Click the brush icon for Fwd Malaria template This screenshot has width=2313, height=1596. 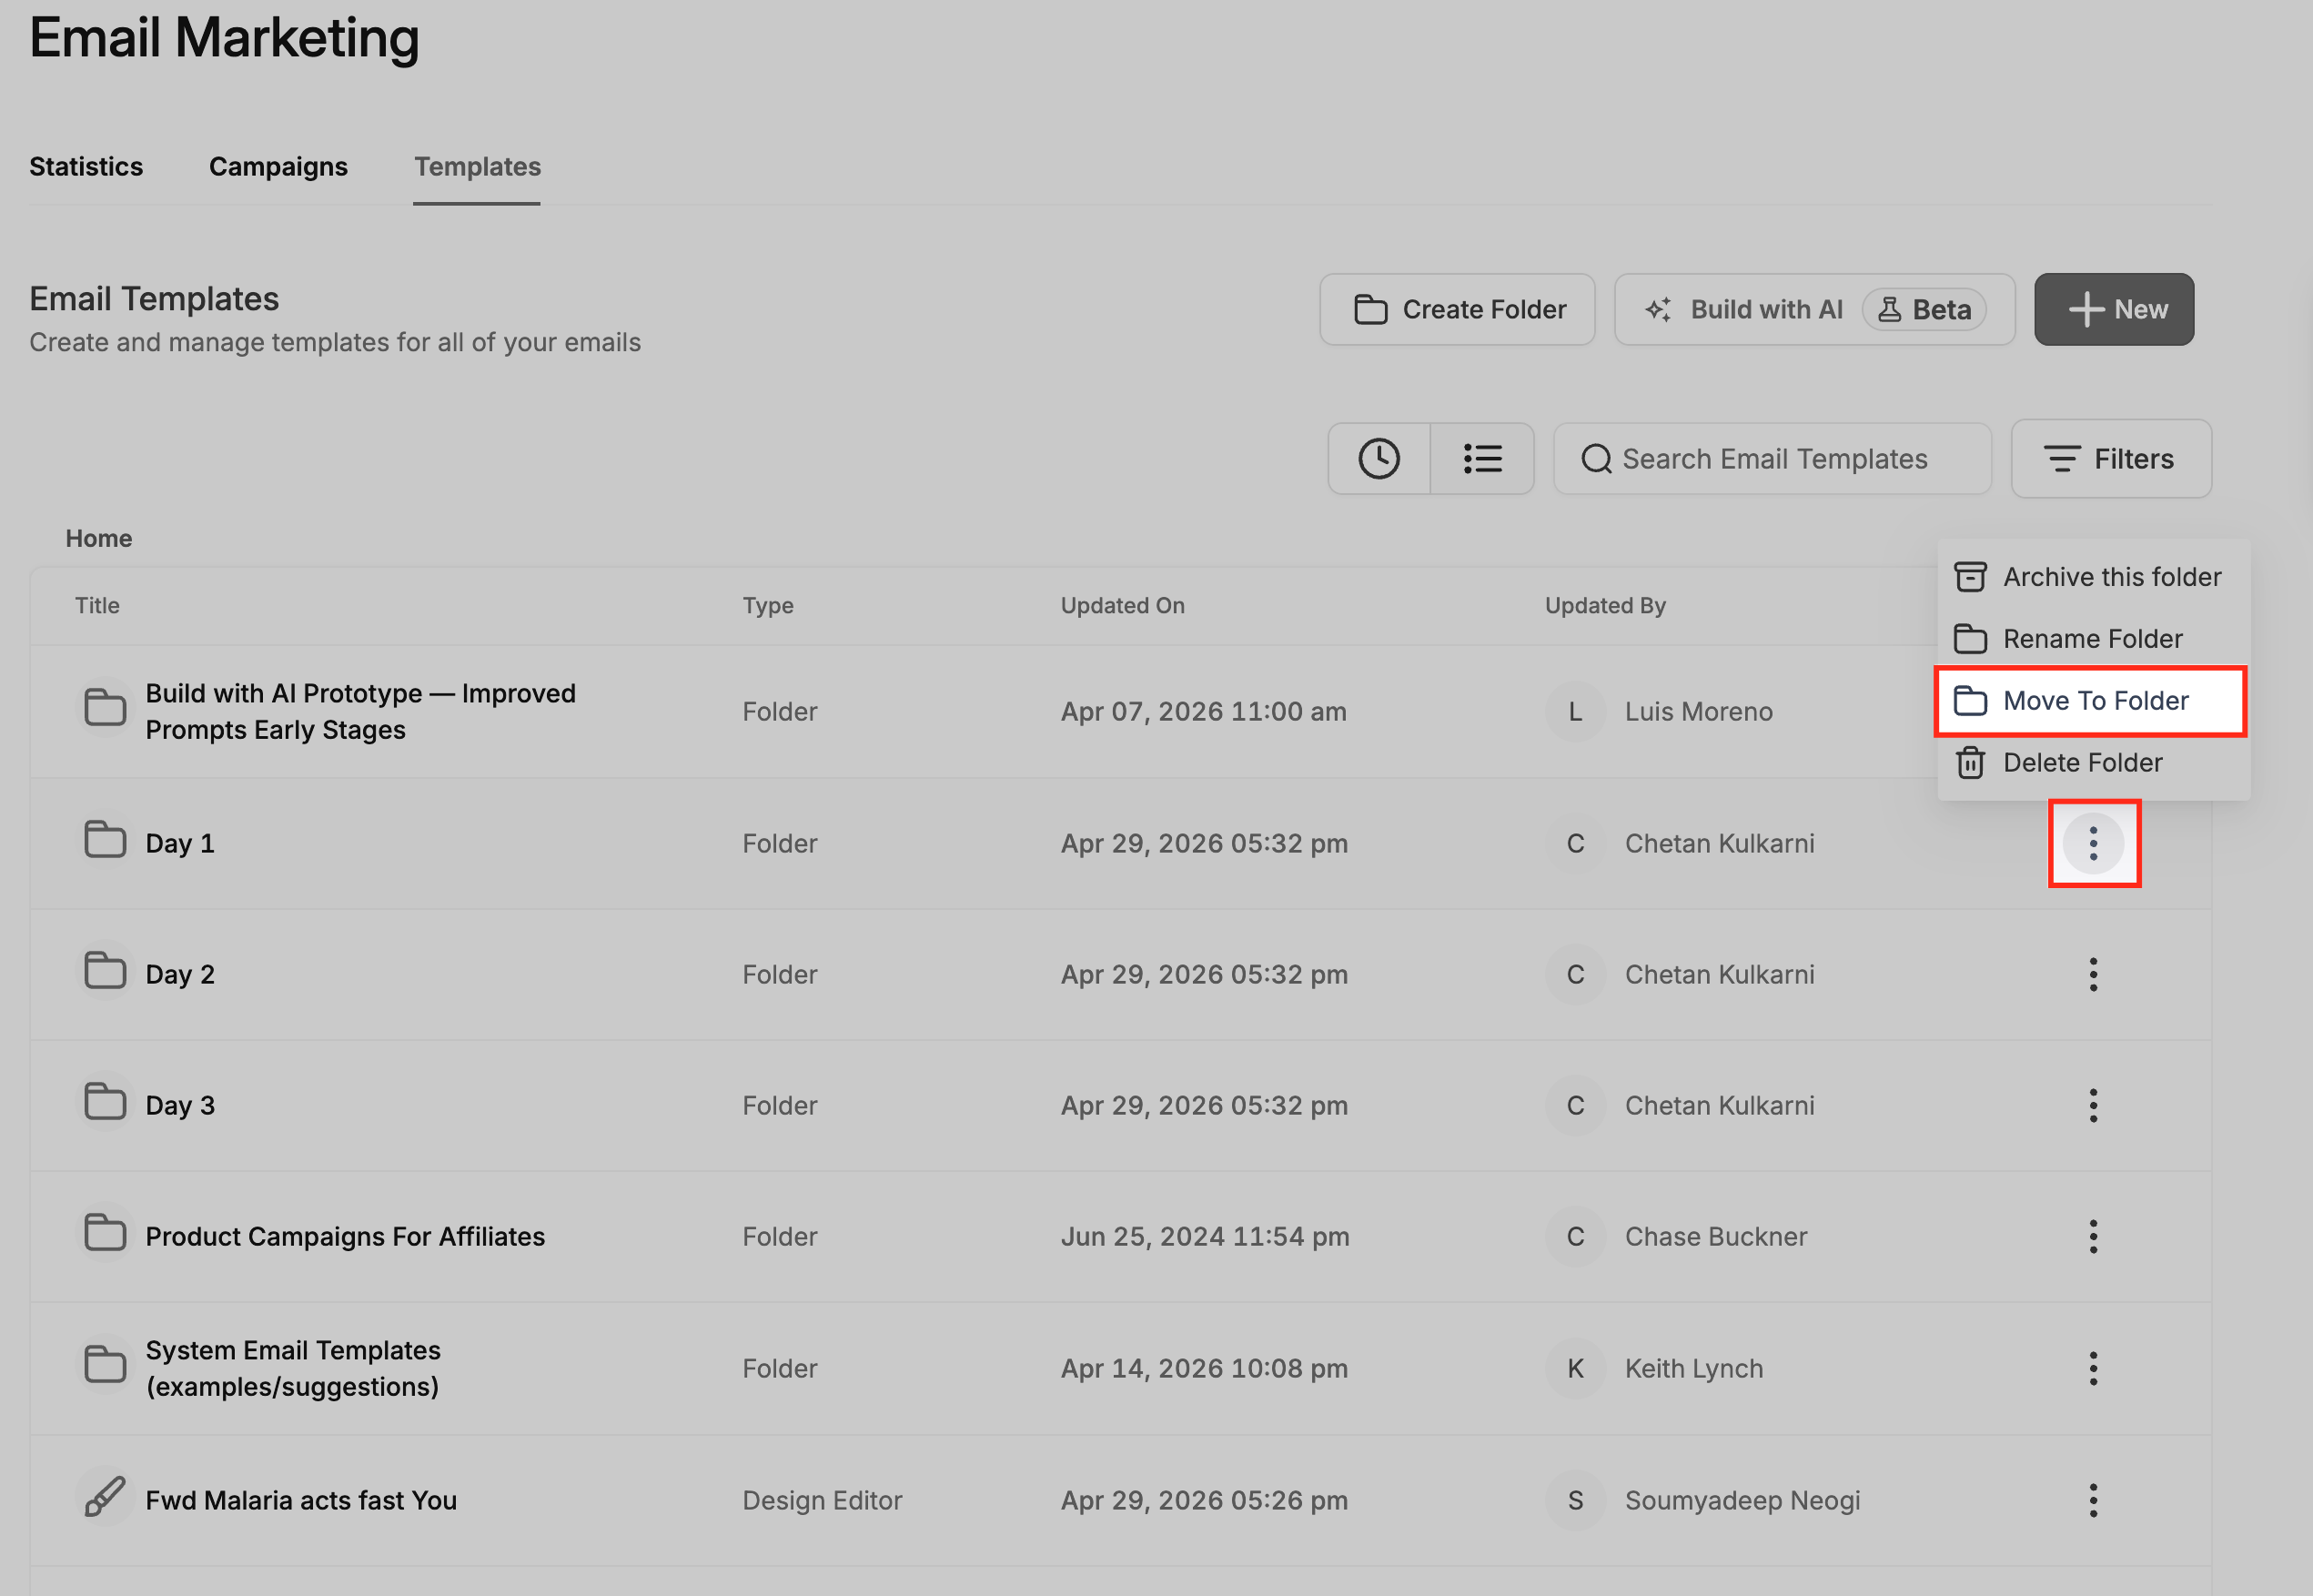pyautogui.click(x=105, y=1498)
